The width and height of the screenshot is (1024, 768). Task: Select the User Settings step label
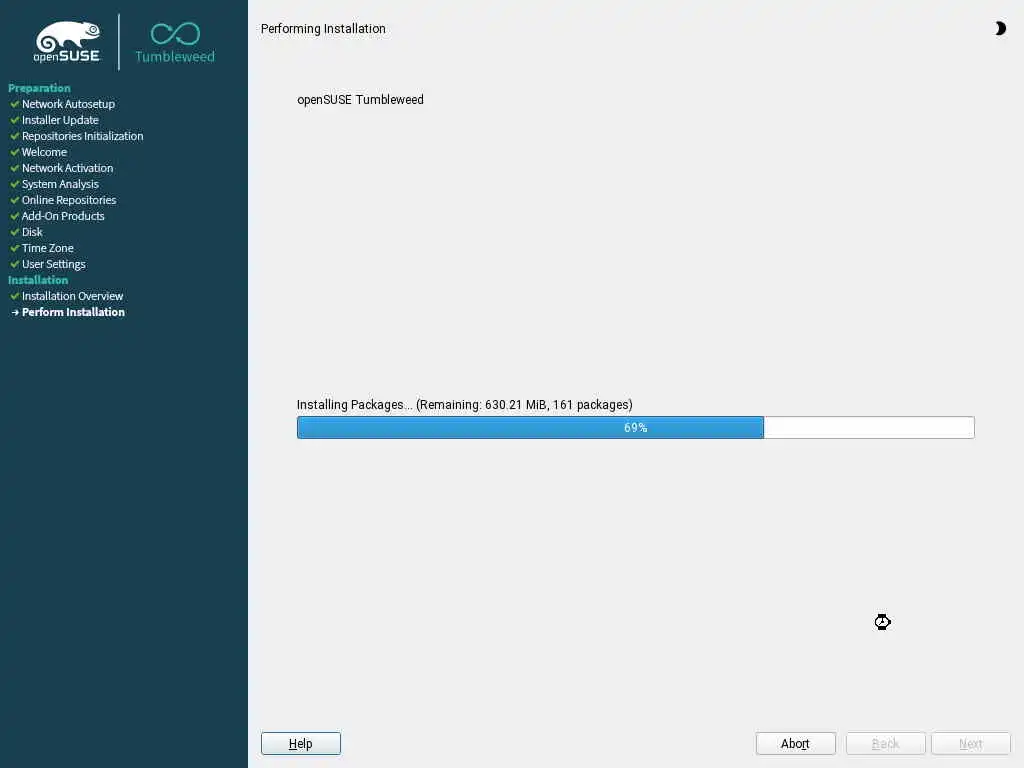click(x=54, y=264)
